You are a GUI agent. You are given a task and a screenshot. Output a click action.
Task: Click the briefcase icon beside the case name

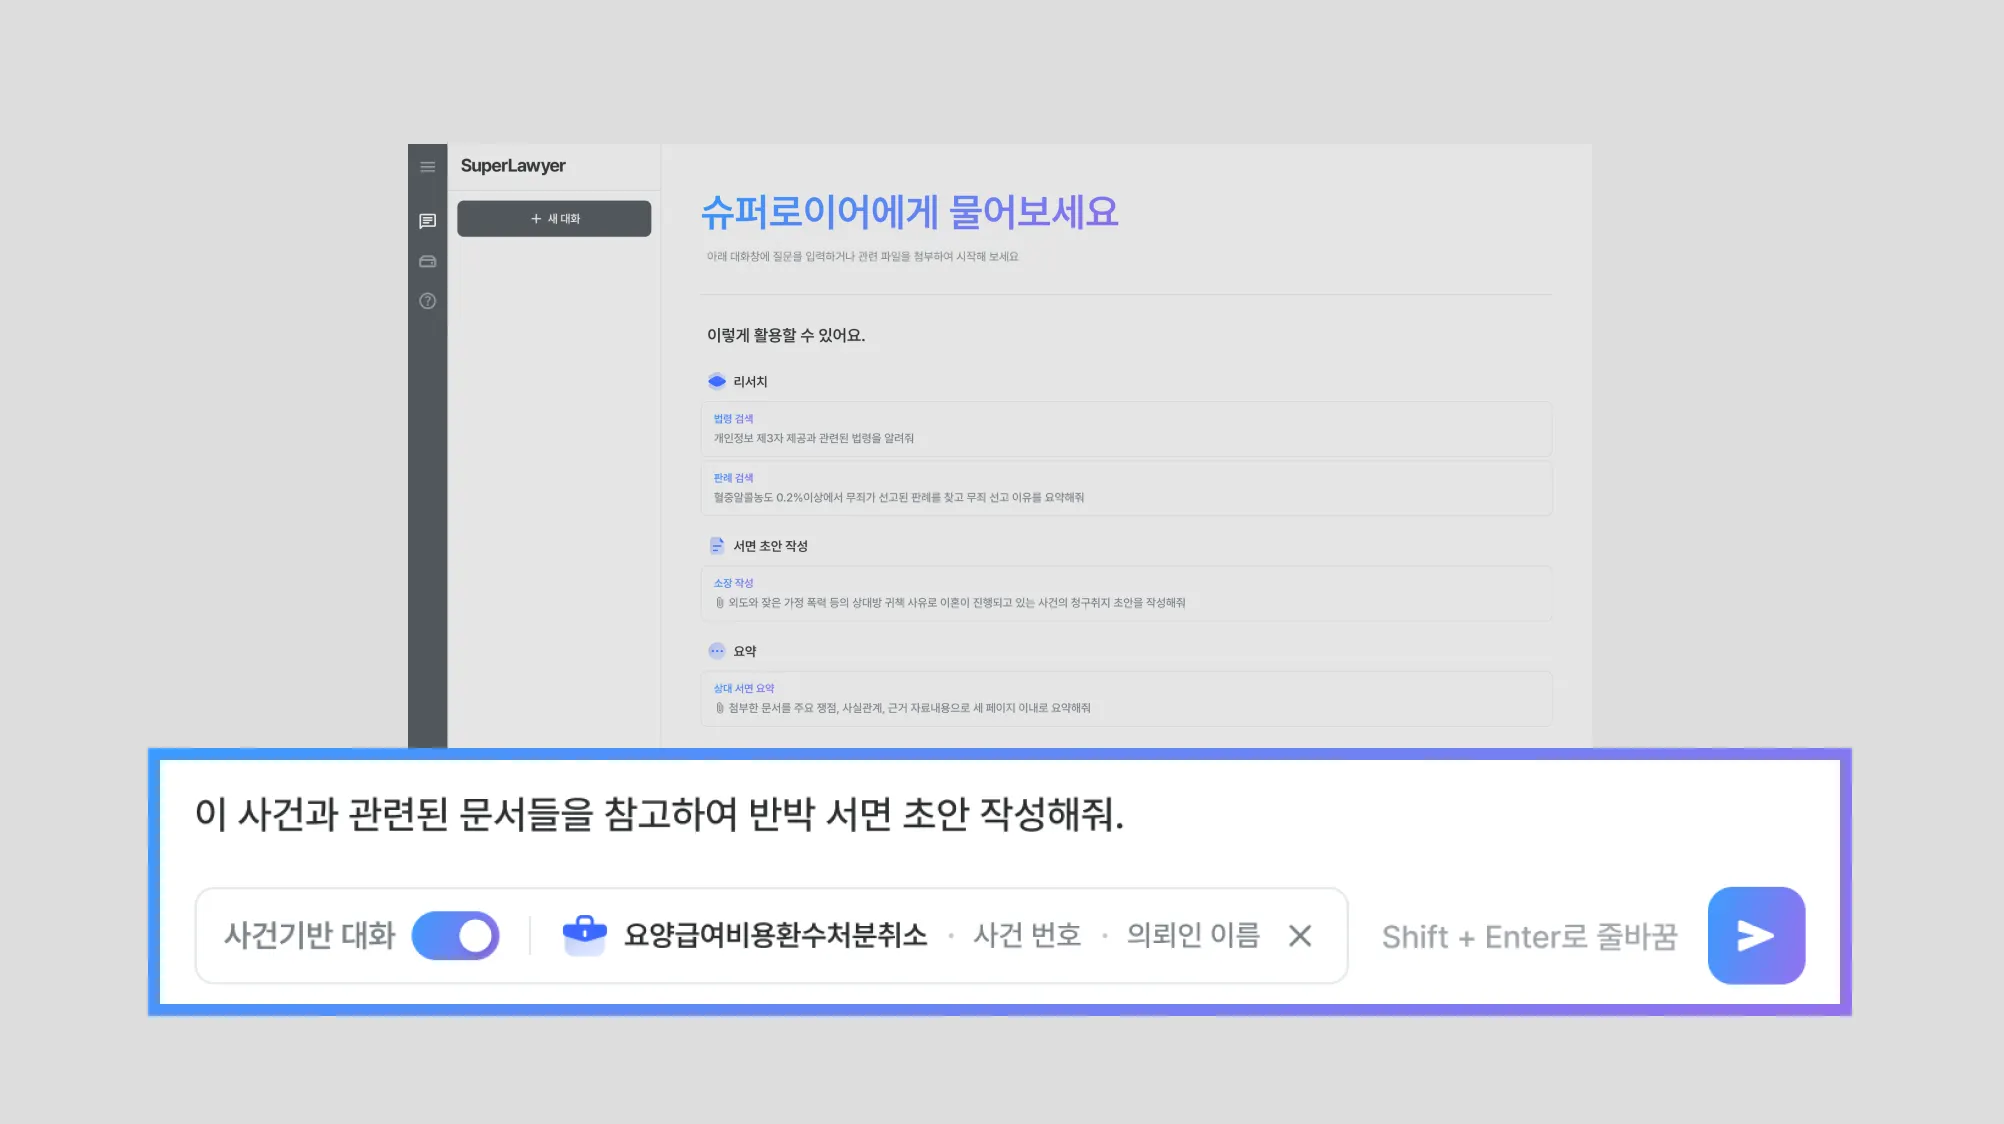click(585, 935)
